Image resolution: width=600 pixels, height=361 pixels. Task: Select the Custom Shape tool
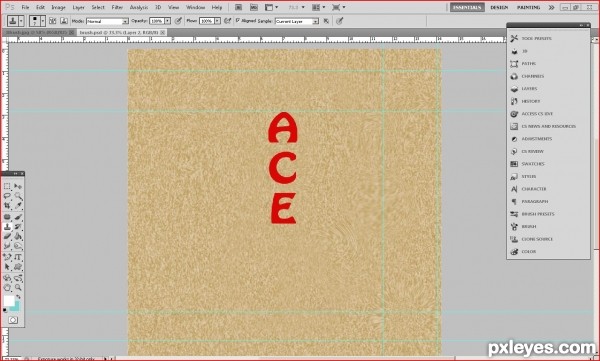click(18, 266)
